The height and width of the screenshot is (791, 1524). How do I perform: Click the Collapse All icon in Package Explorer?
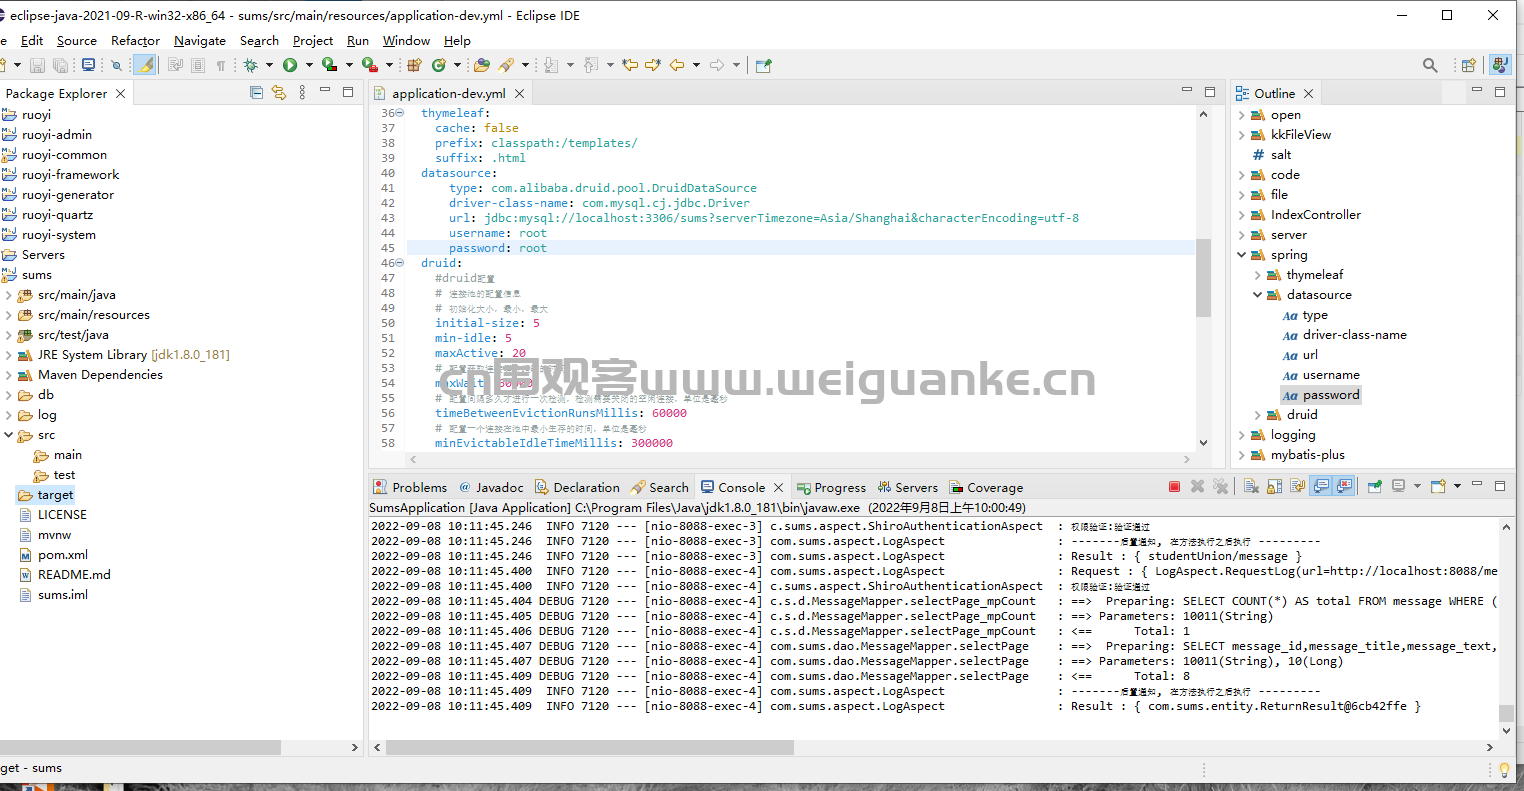(257, 92)
